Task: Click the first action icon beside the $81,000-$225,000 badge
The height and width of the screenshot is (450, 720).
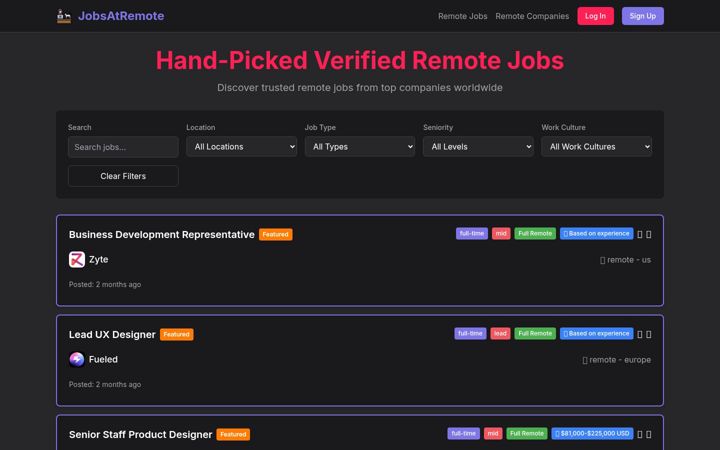Action: point(640,434)
